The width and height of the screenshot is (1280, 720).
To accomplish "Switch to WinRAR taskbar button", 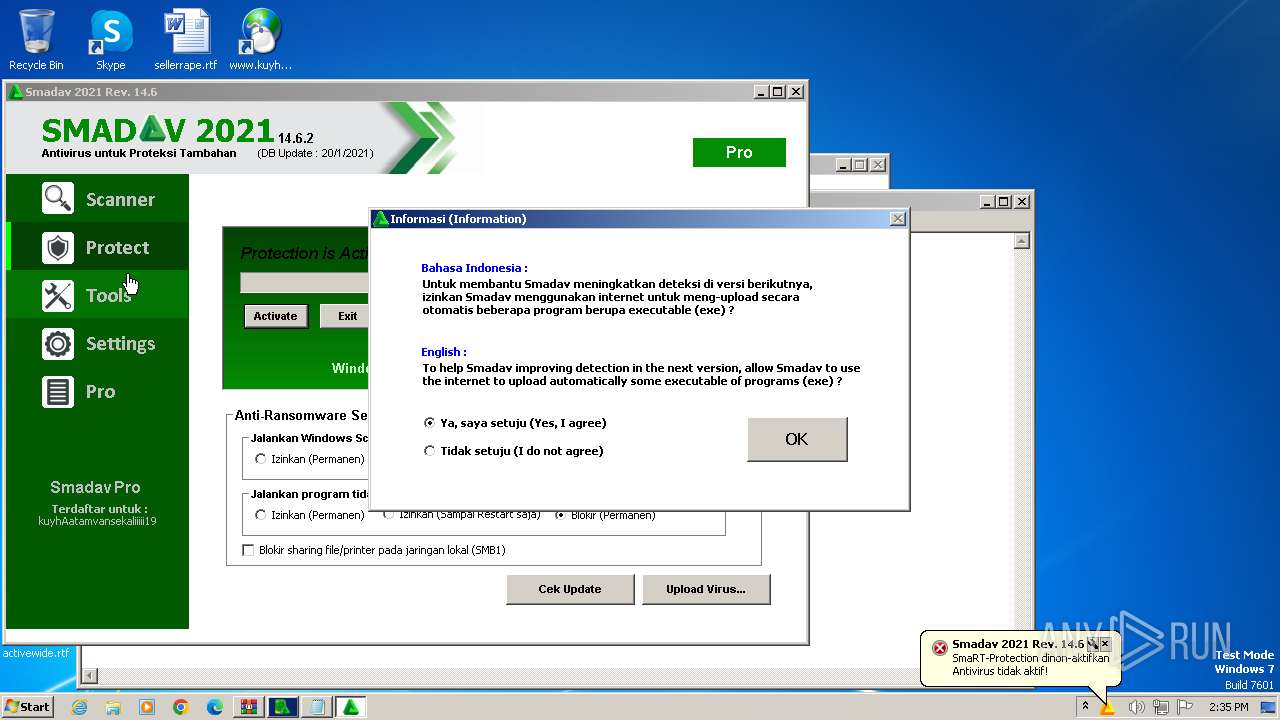I will 249,707.
